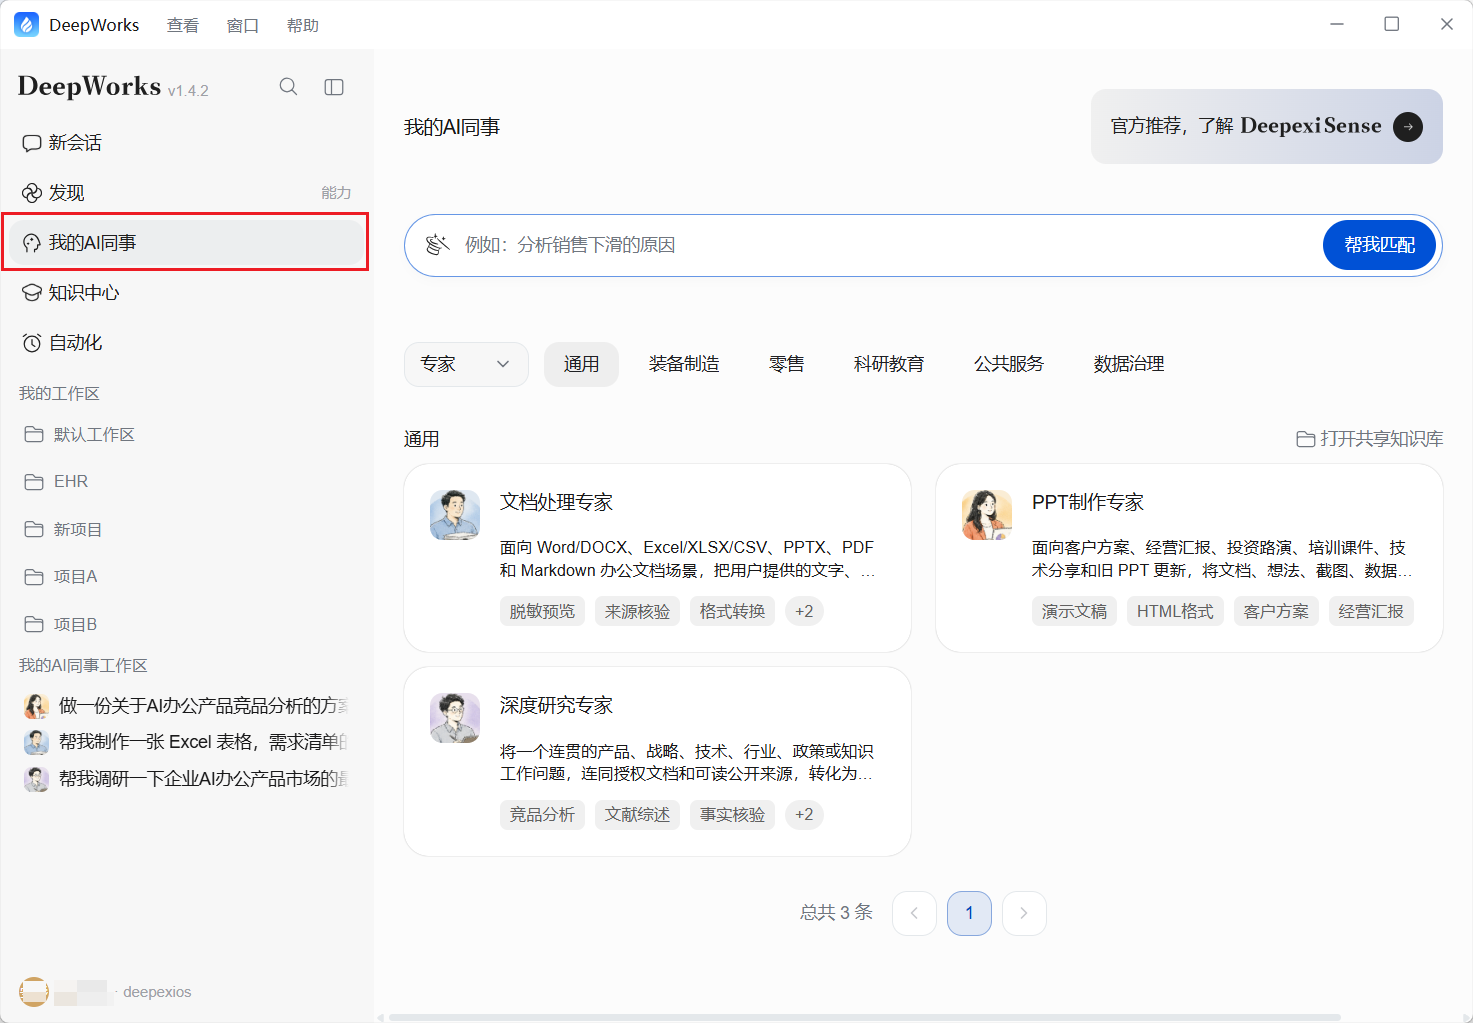Image resolution: width=1473 pixels, height=1023 pixels.
Task: Open the 文档处理专家 card title
Action: pyautogui.click(x=556, y=502)
